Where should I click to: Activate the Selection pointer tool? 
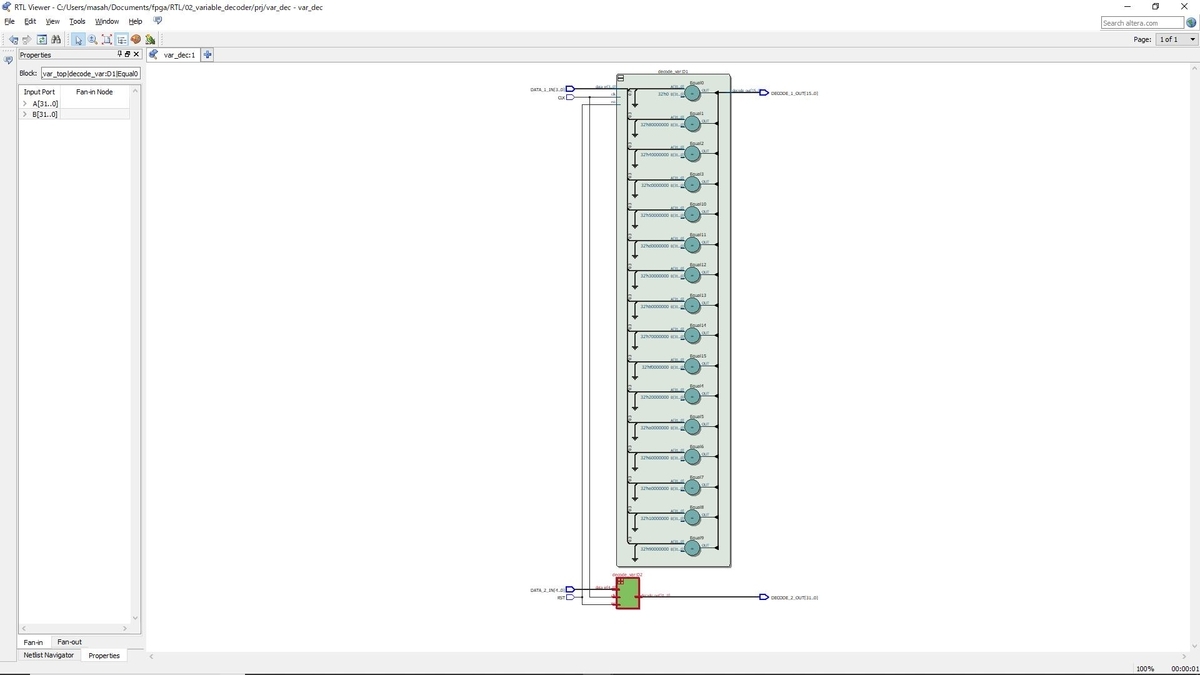[78, 39]
